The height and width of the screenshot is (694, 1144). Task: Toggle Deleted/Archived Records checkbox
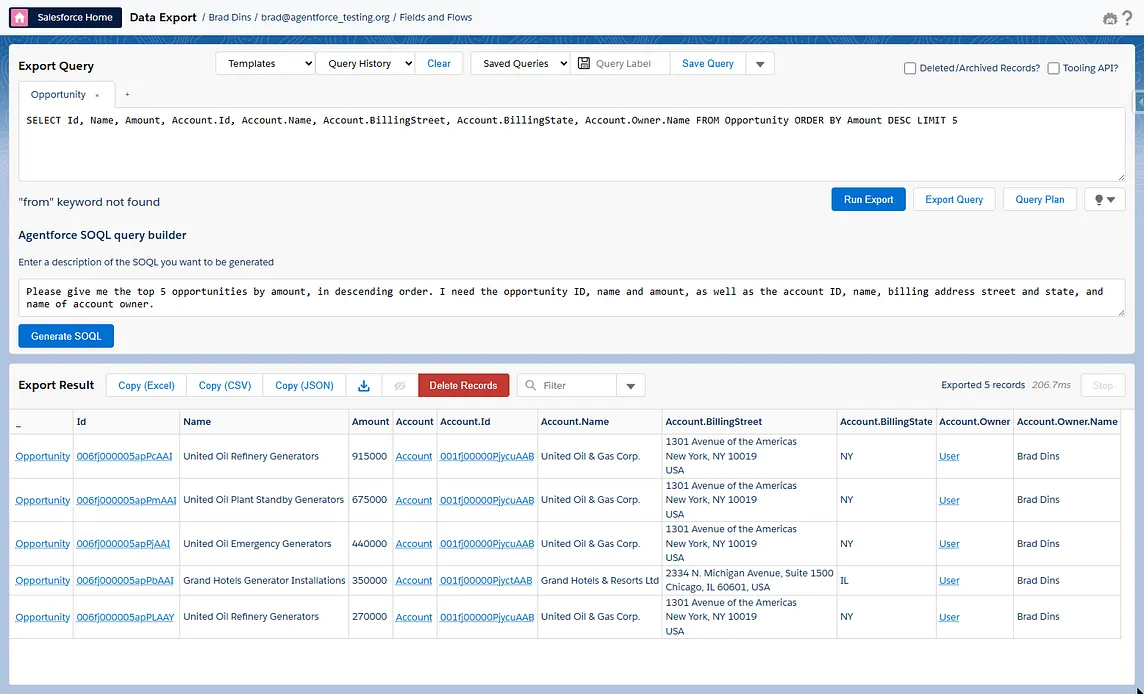[910, 68]
